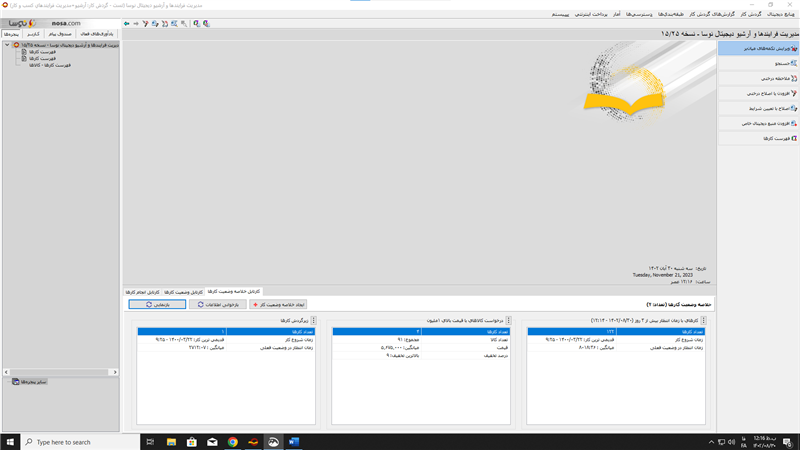Image resolution: width=800 pixels, height=450 pixels.
Task: Open Microsoft Word from the taskbar
Action: (294, 442)
